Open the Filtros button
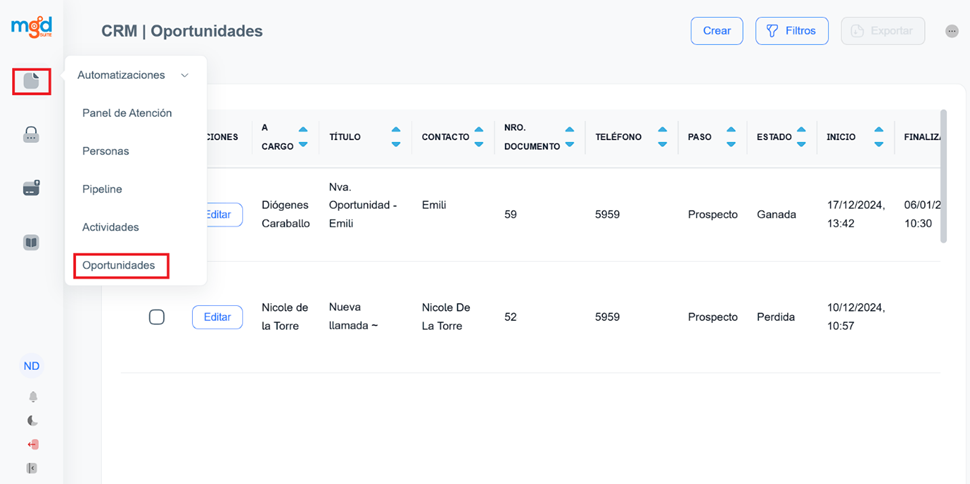This screenshot has width=970, height=484. point(791,31)
